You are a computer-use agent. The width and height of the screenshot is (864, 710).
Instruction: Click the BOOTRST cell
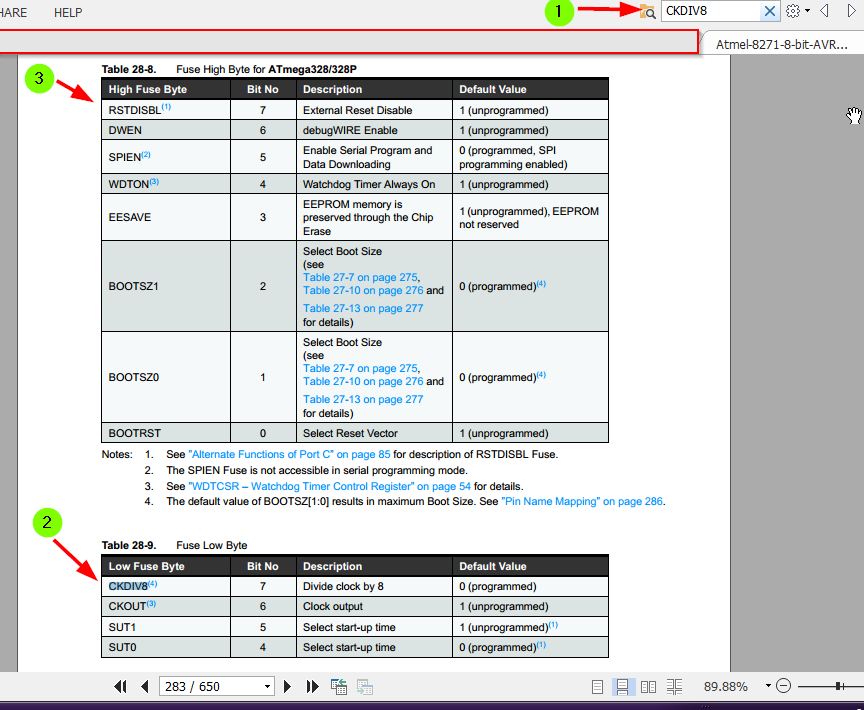166,433
